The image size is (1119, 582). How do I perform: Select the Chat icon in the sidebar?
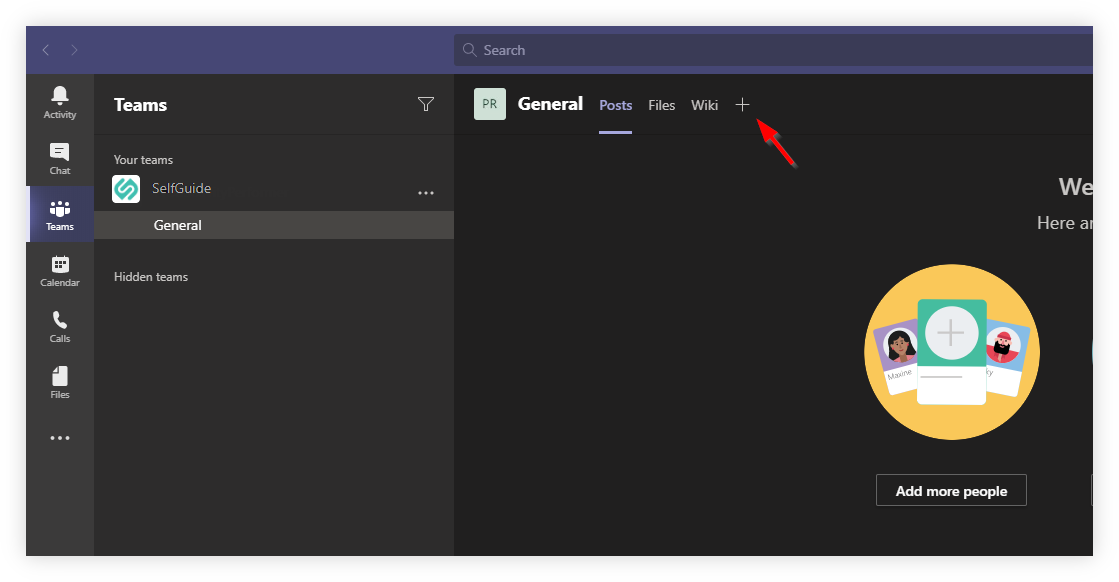(x=59, y=156)
